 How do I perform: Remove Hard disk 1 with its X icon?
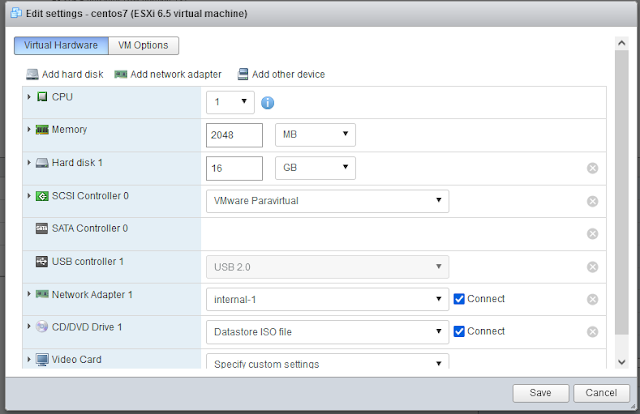[592, 168]
